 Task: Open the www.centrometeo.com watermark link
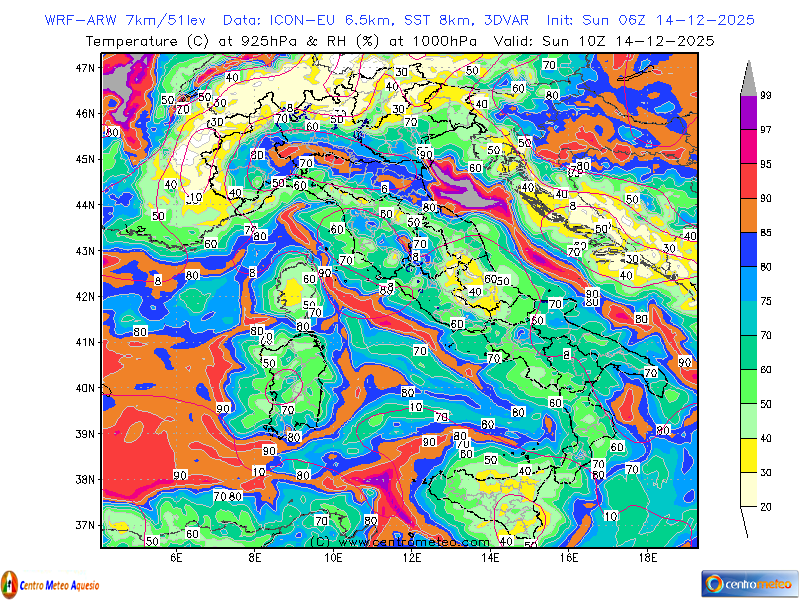[388, 541]
